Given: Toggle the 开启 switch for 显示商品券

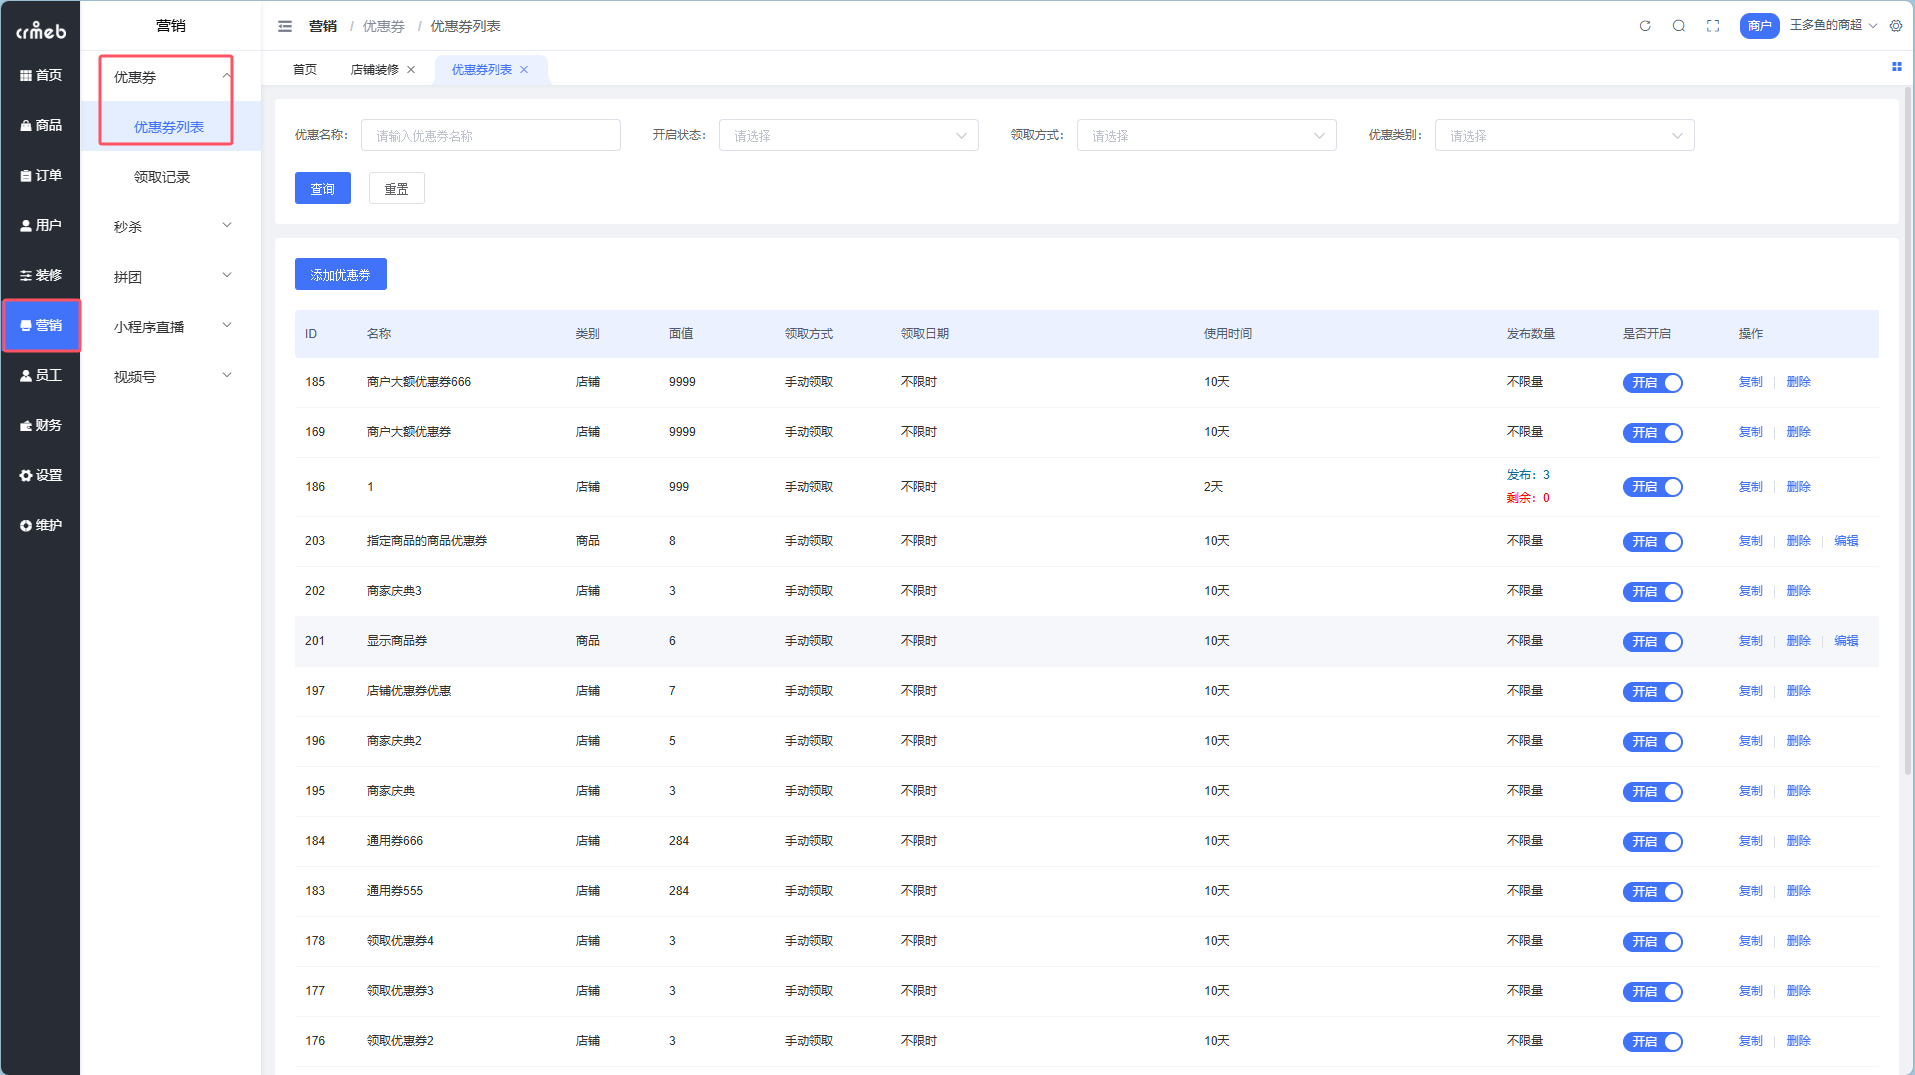Looking at the screenshot, I should point(1652,642).
